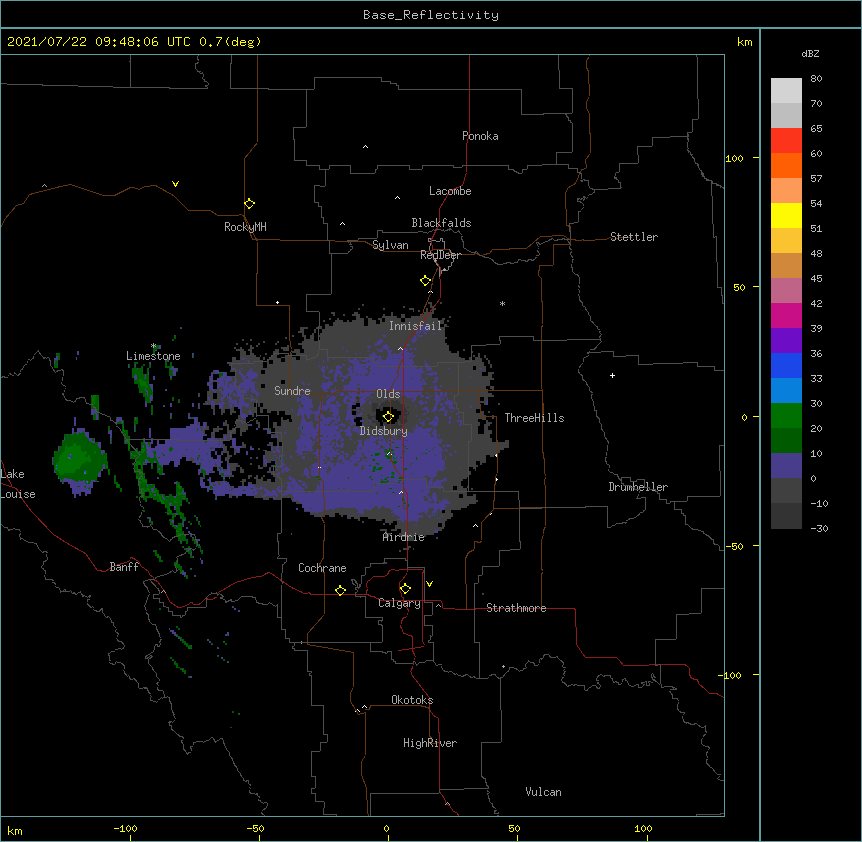Click the yellow diamond marker above Calgary label

tap(405, 589)
